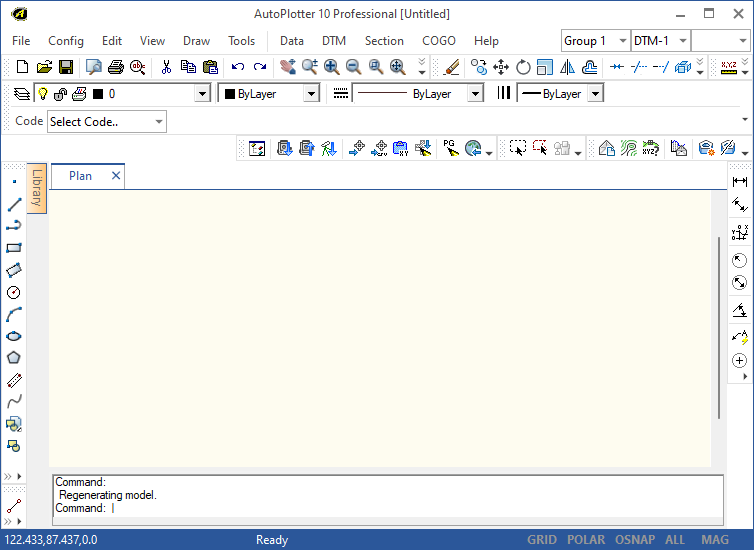Click the Cut scissors icon
The image size is (754, 550).
coord(166,67)
